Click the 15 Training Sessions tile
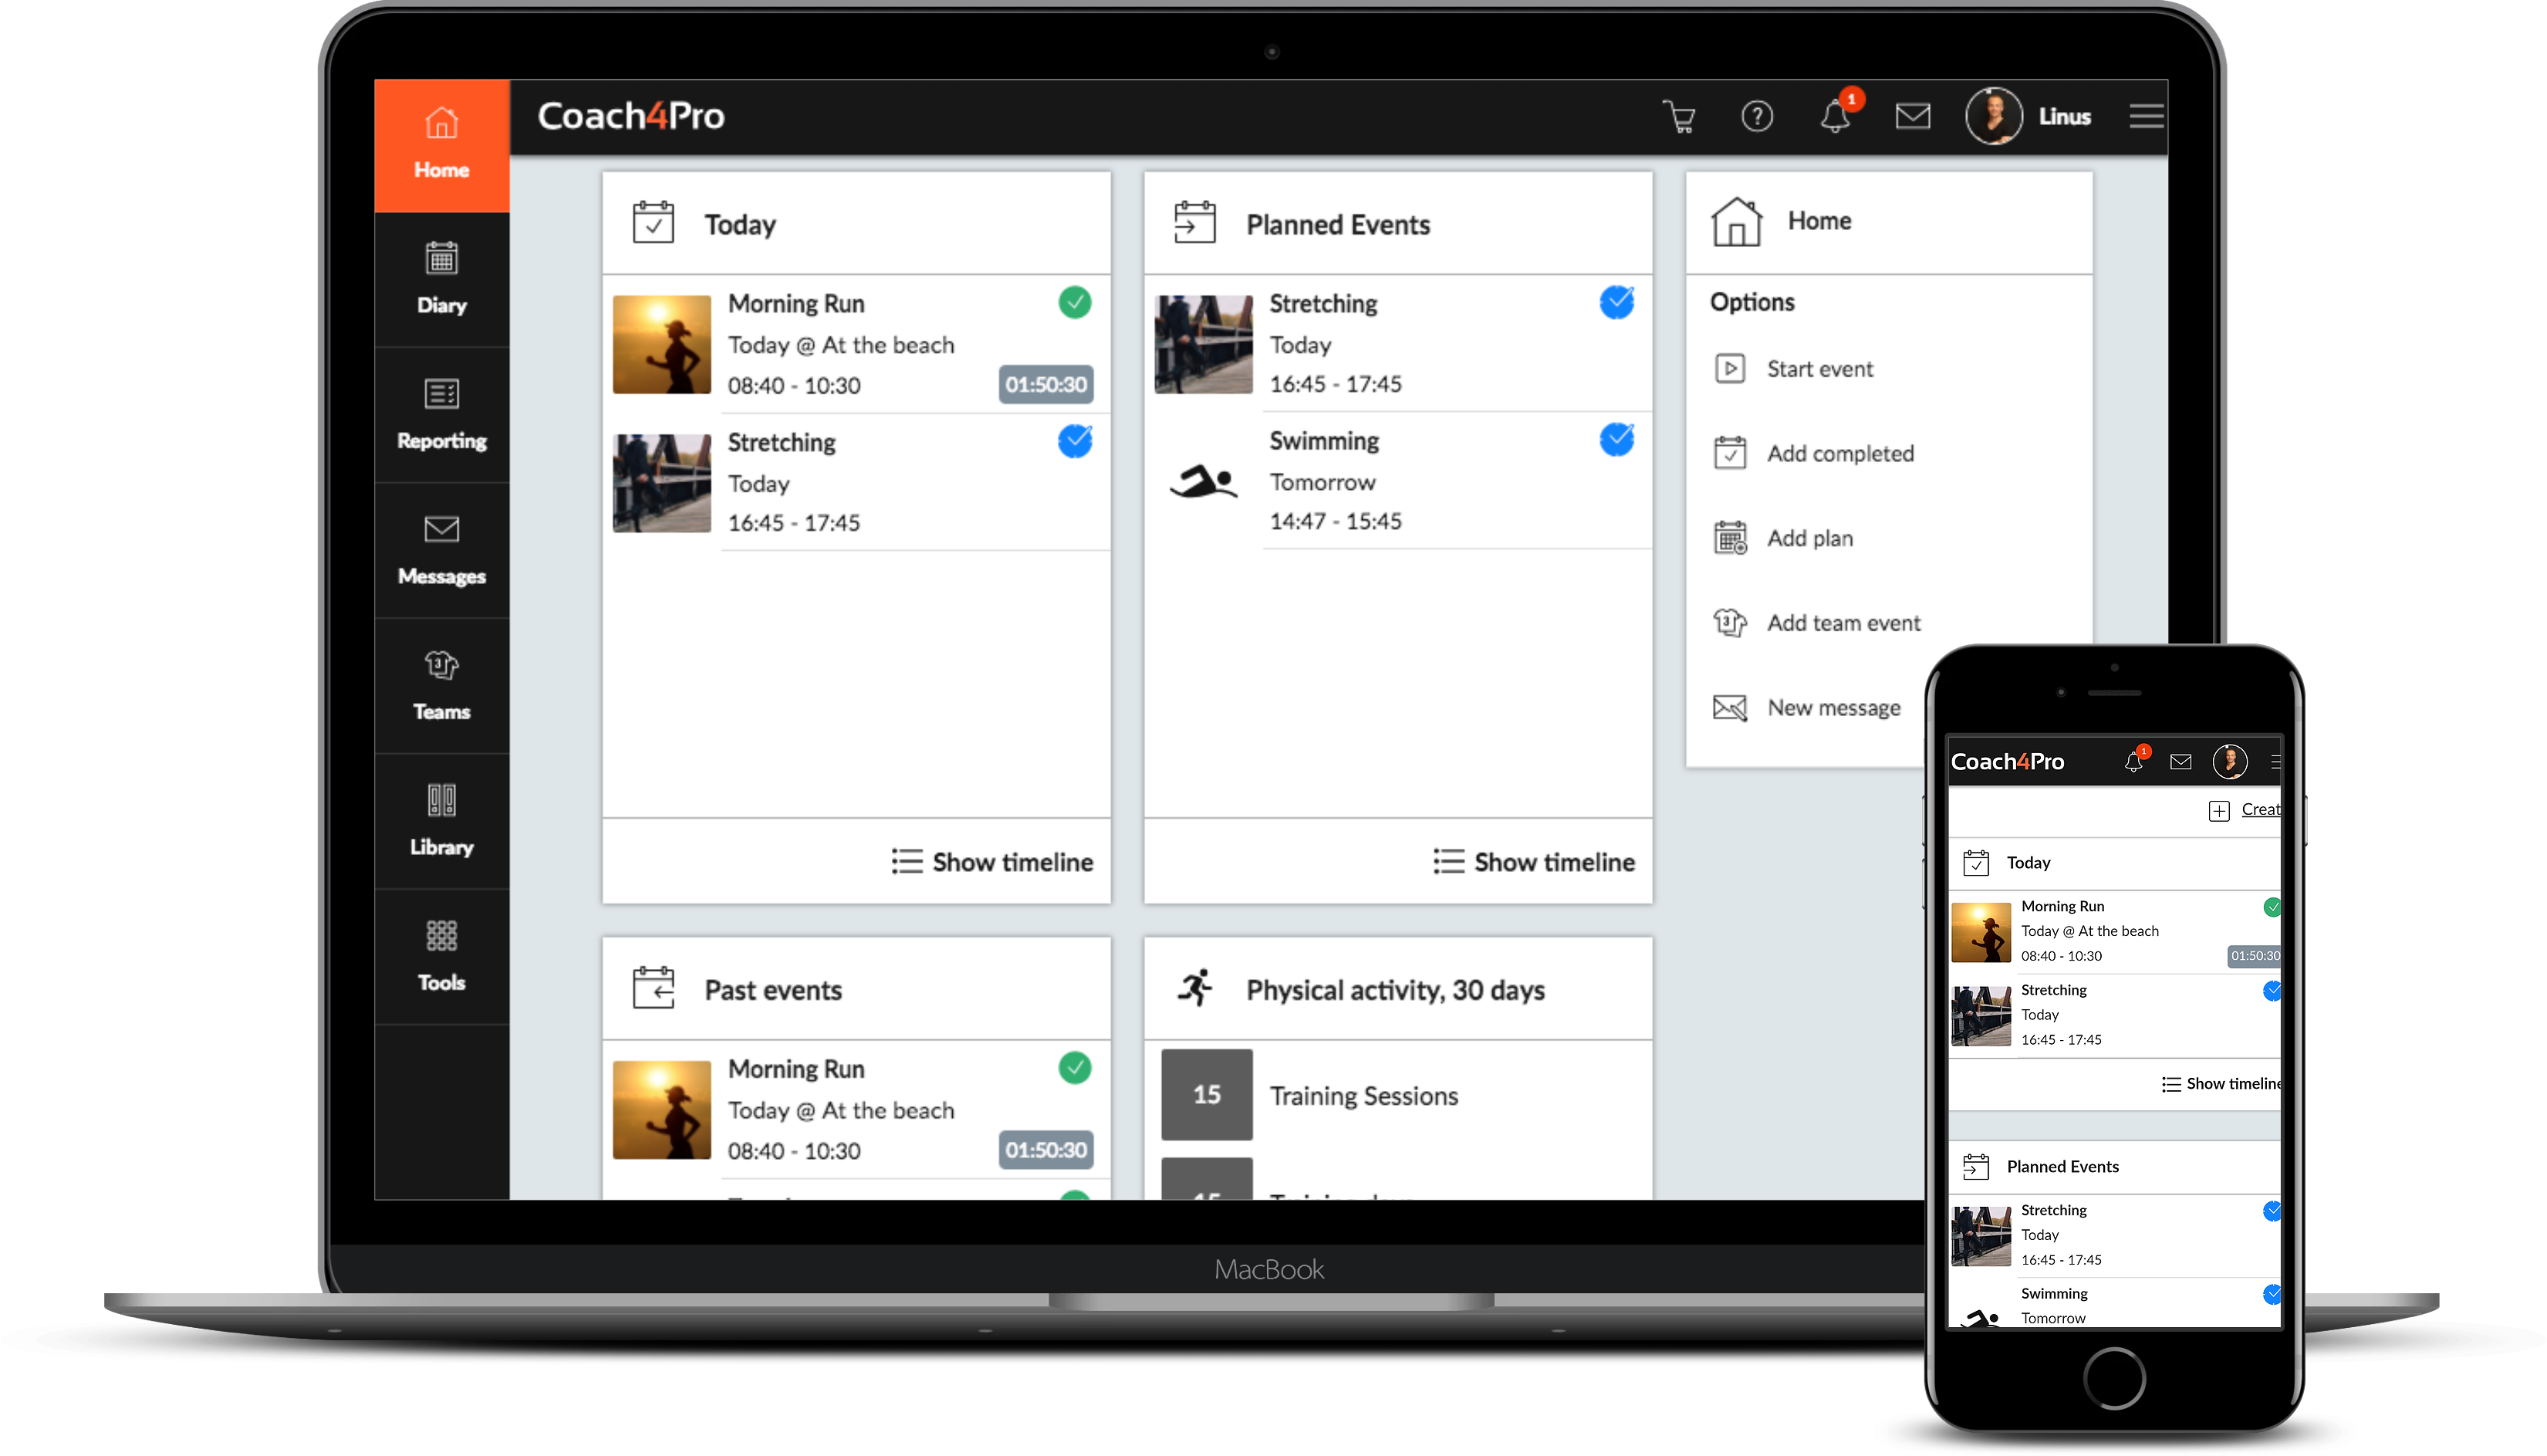The height and width of the screenshot is (1456, 2547). tap(1207, 1096)
